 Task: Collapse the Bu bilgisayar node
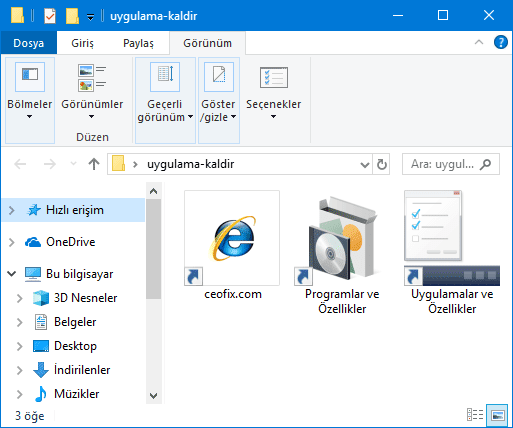point(12,274)
